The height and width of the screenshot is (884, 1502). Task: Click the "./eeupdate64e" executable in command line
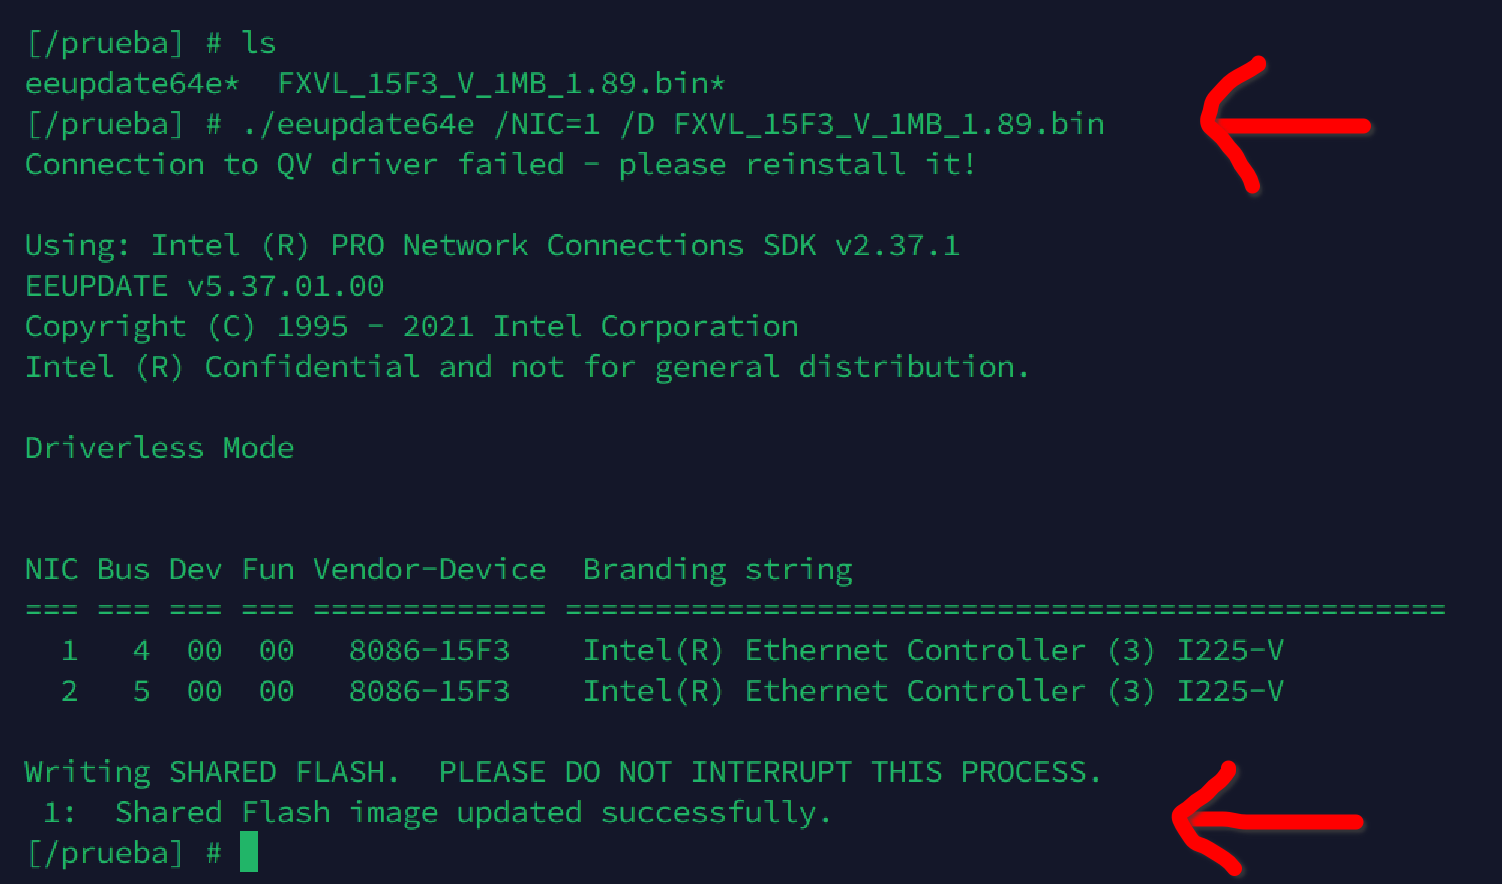pos(358,124)
